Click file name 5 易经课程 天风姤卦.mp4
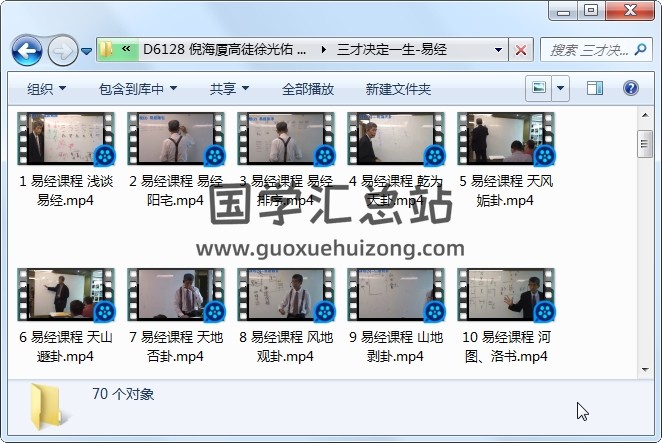Screen dimensions: 662x443 point(506,190)
